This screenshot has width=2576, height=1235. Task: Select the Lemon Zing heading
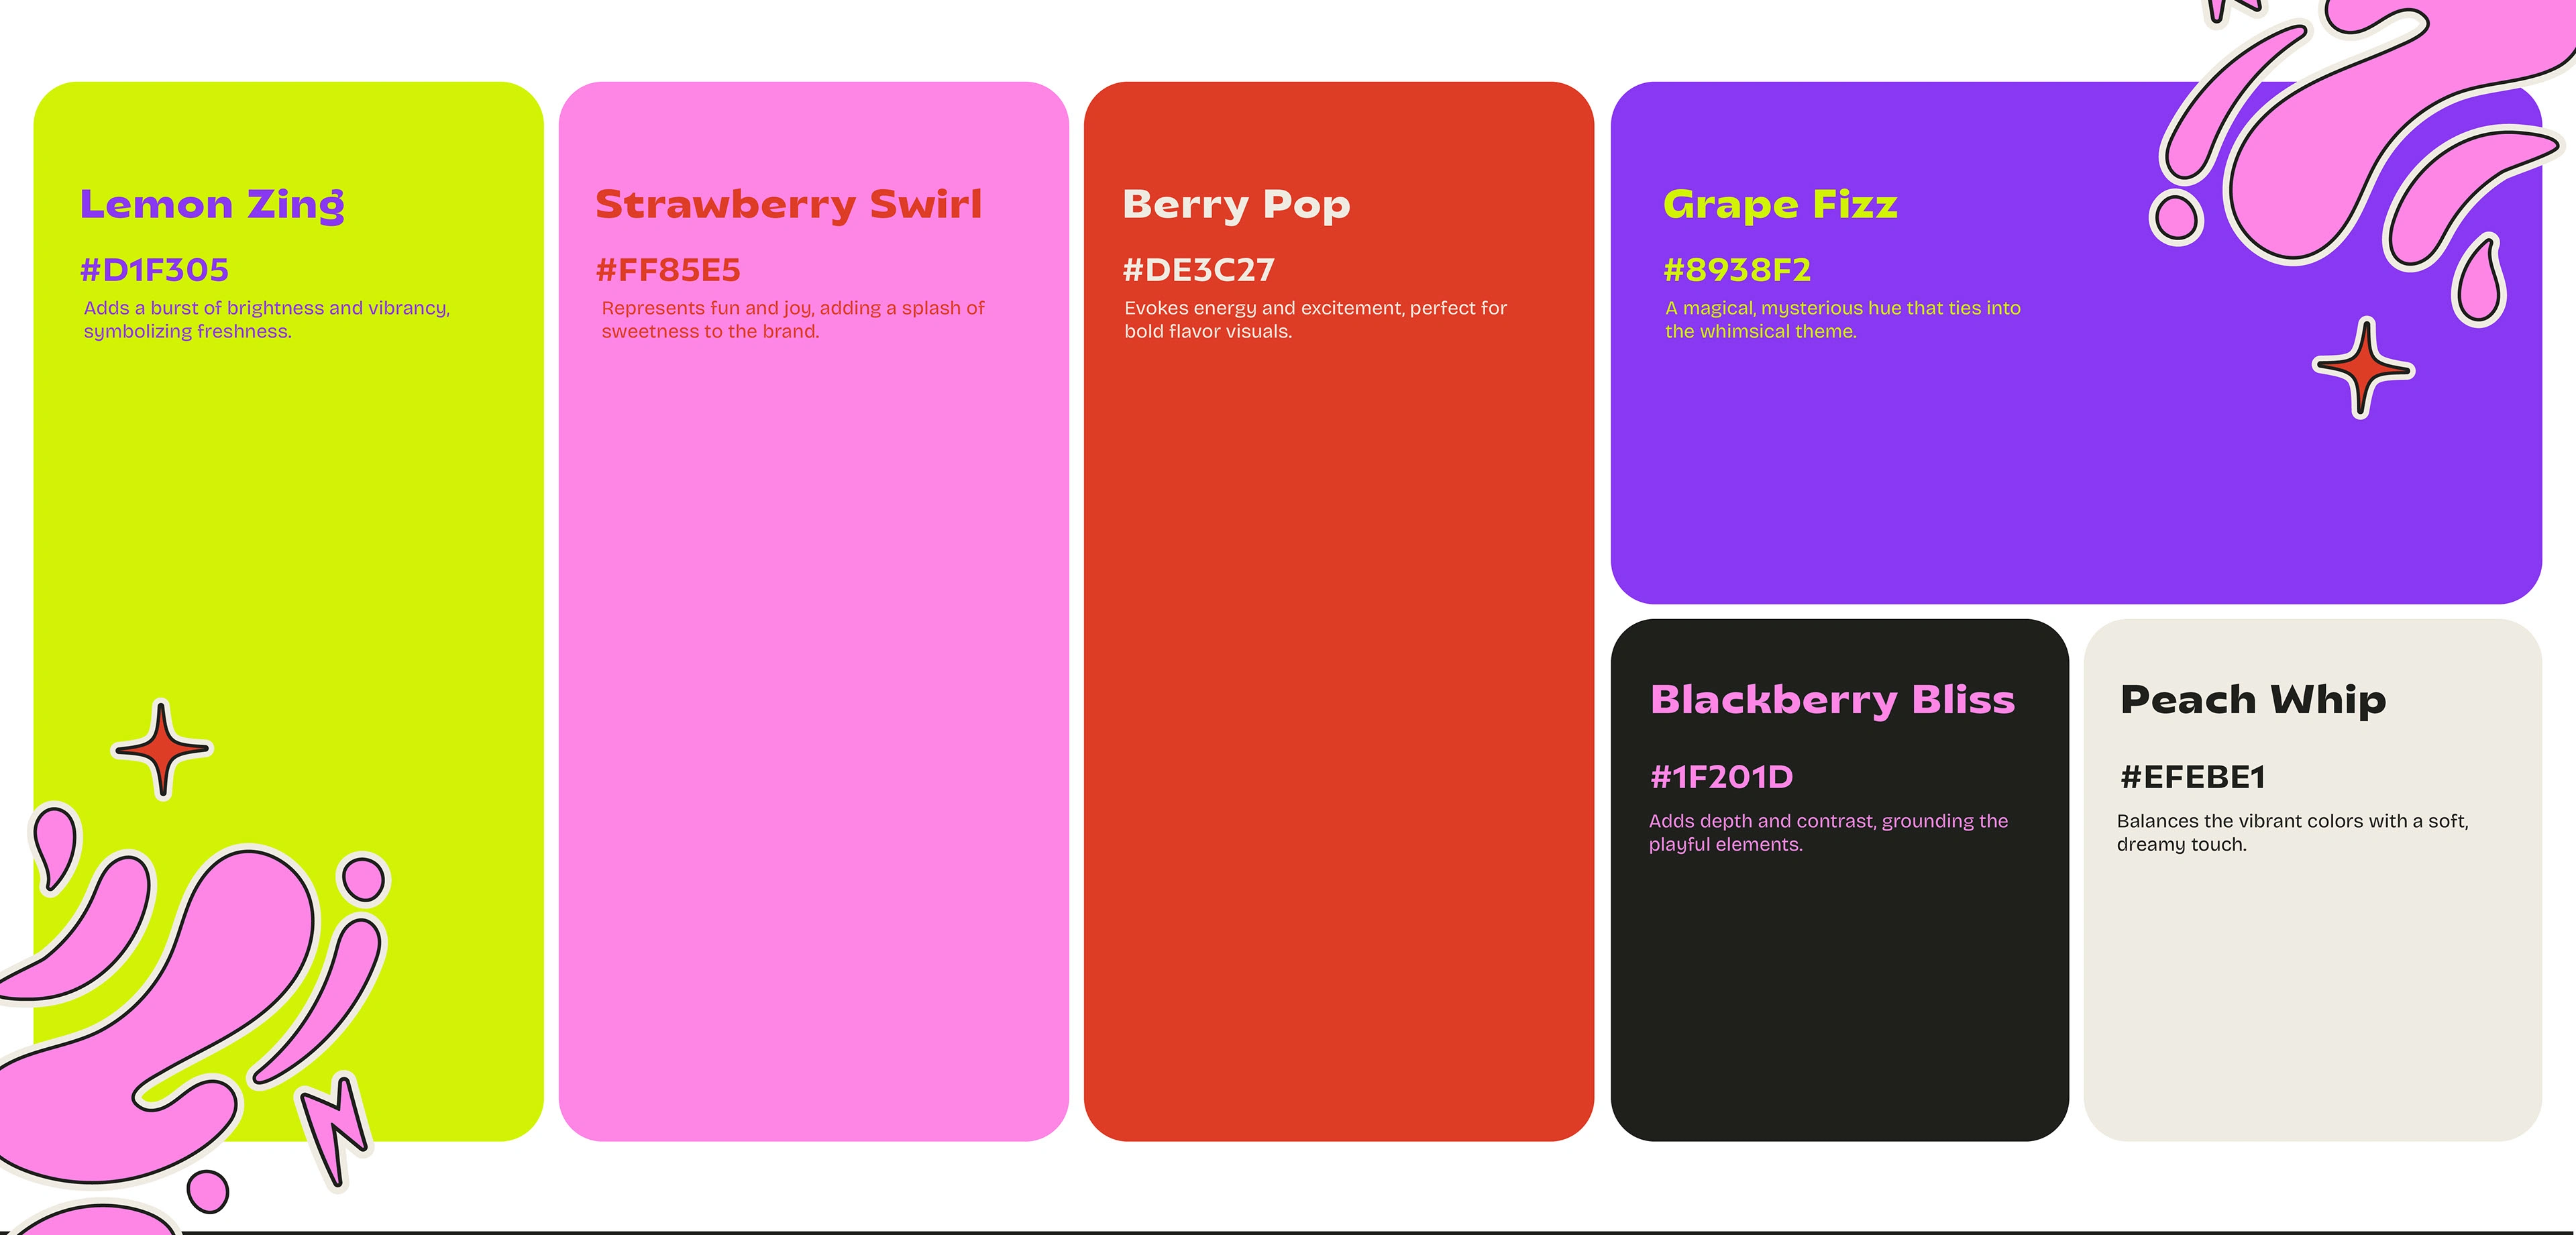click(212, 204)
